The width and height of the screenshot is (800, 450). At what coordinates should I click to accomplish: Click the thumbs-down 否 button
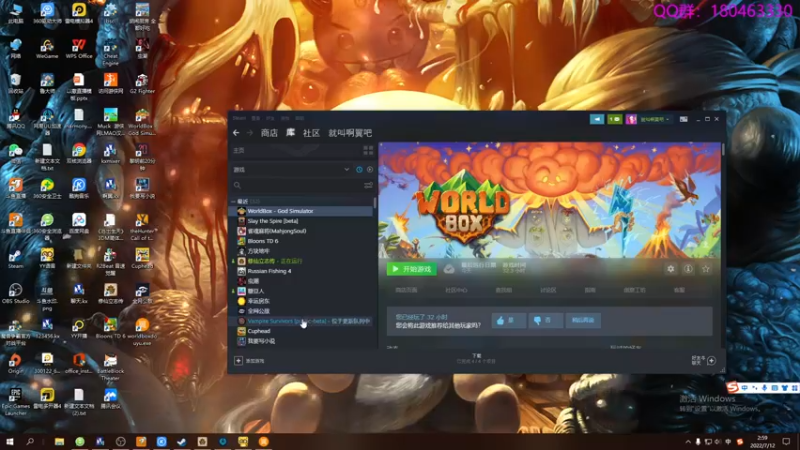[545, 320]
